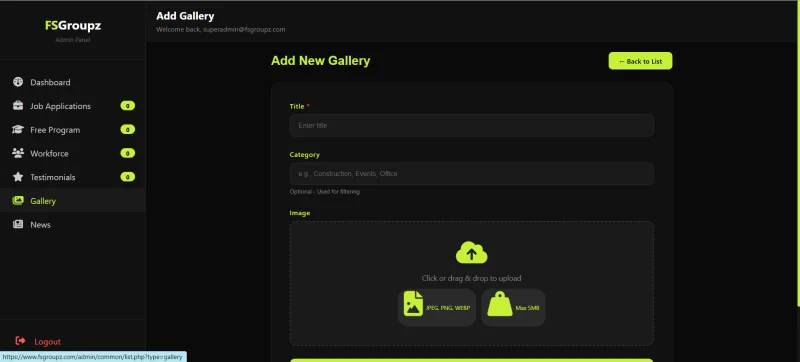Open the Dashboard menu item
The image size is (800, 362).
pyautogui.click(x=72, y=82)
